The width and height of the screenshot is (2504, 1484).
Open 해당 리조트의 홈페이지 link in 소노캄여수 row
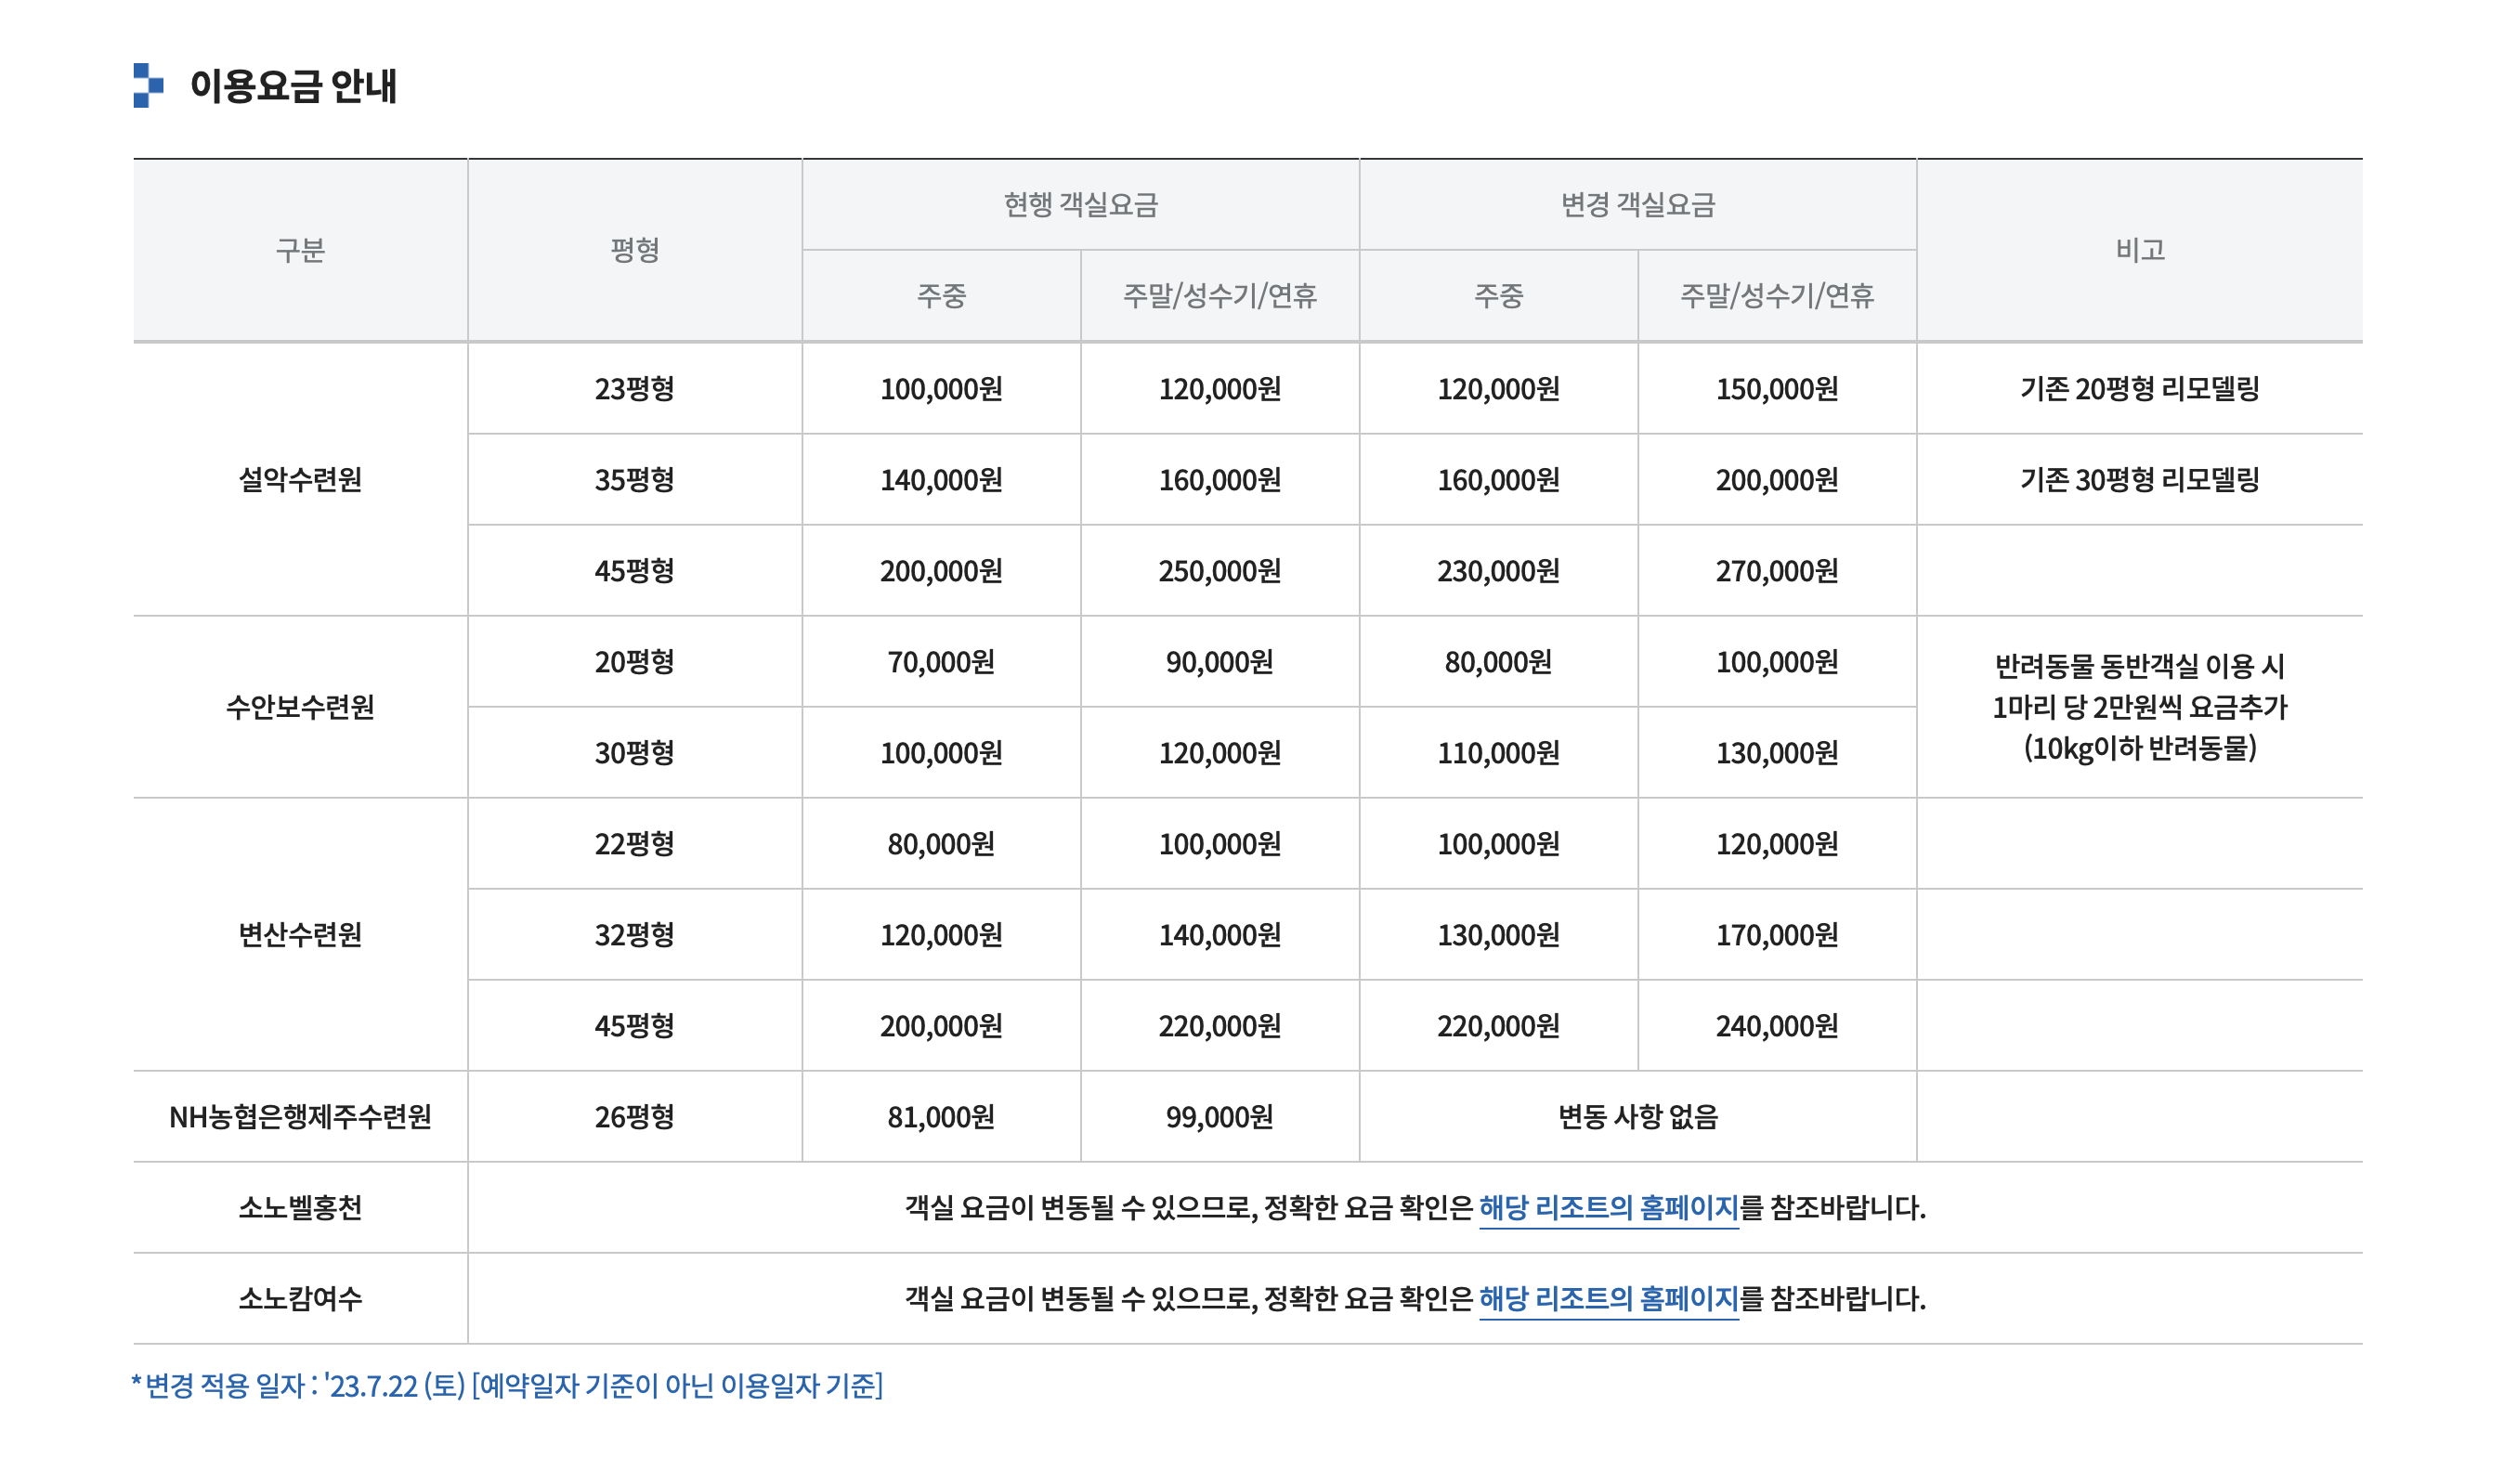[x=1608, y=1299]
